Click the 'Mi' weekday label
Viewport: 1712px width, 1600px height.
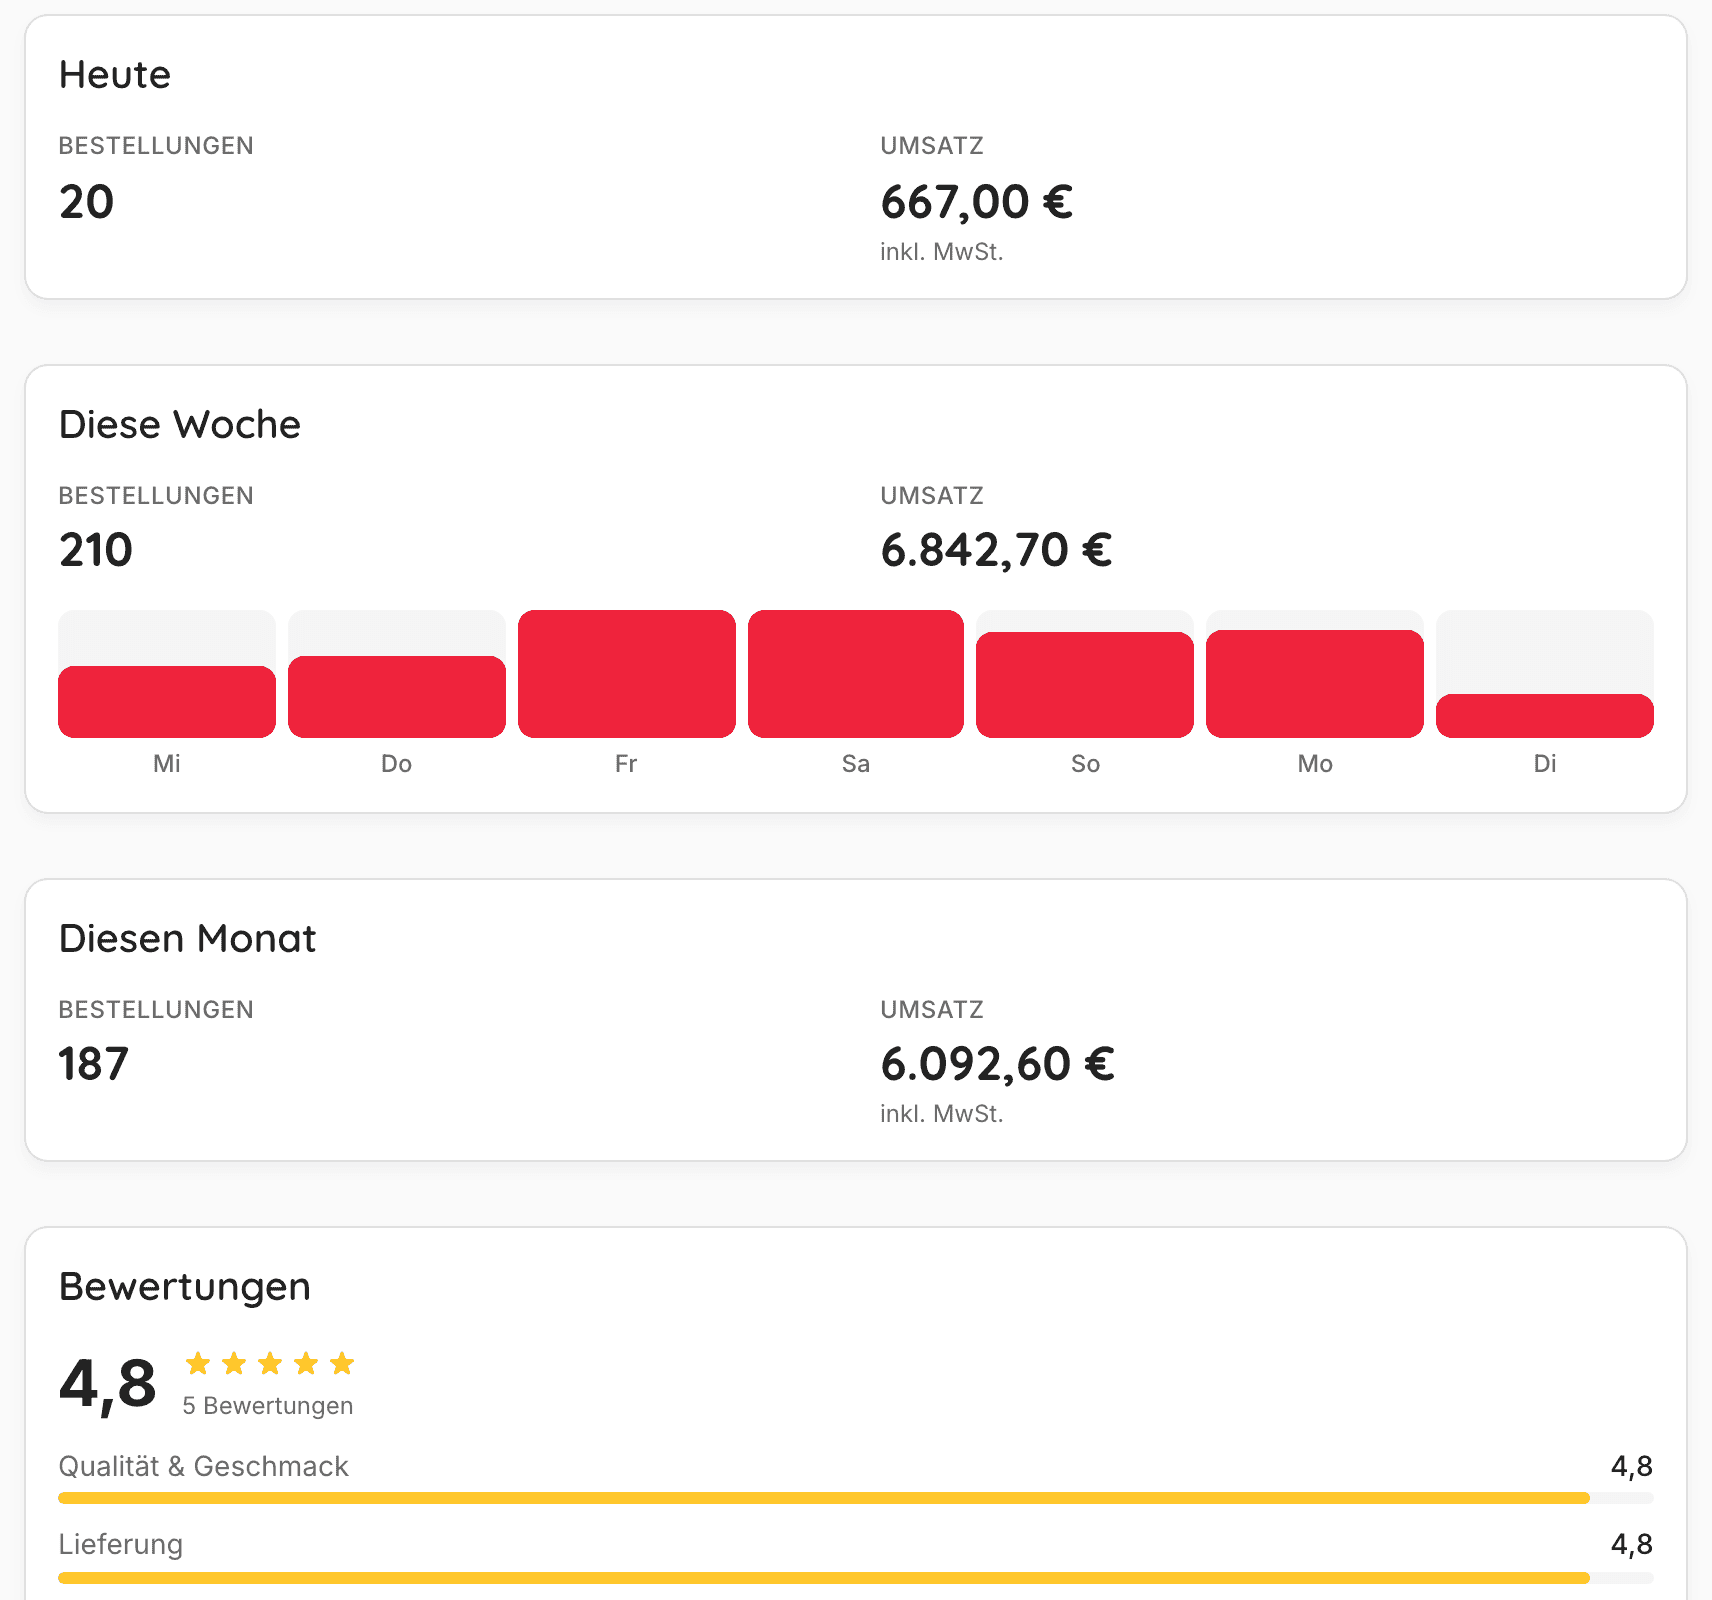click(167, 764)
